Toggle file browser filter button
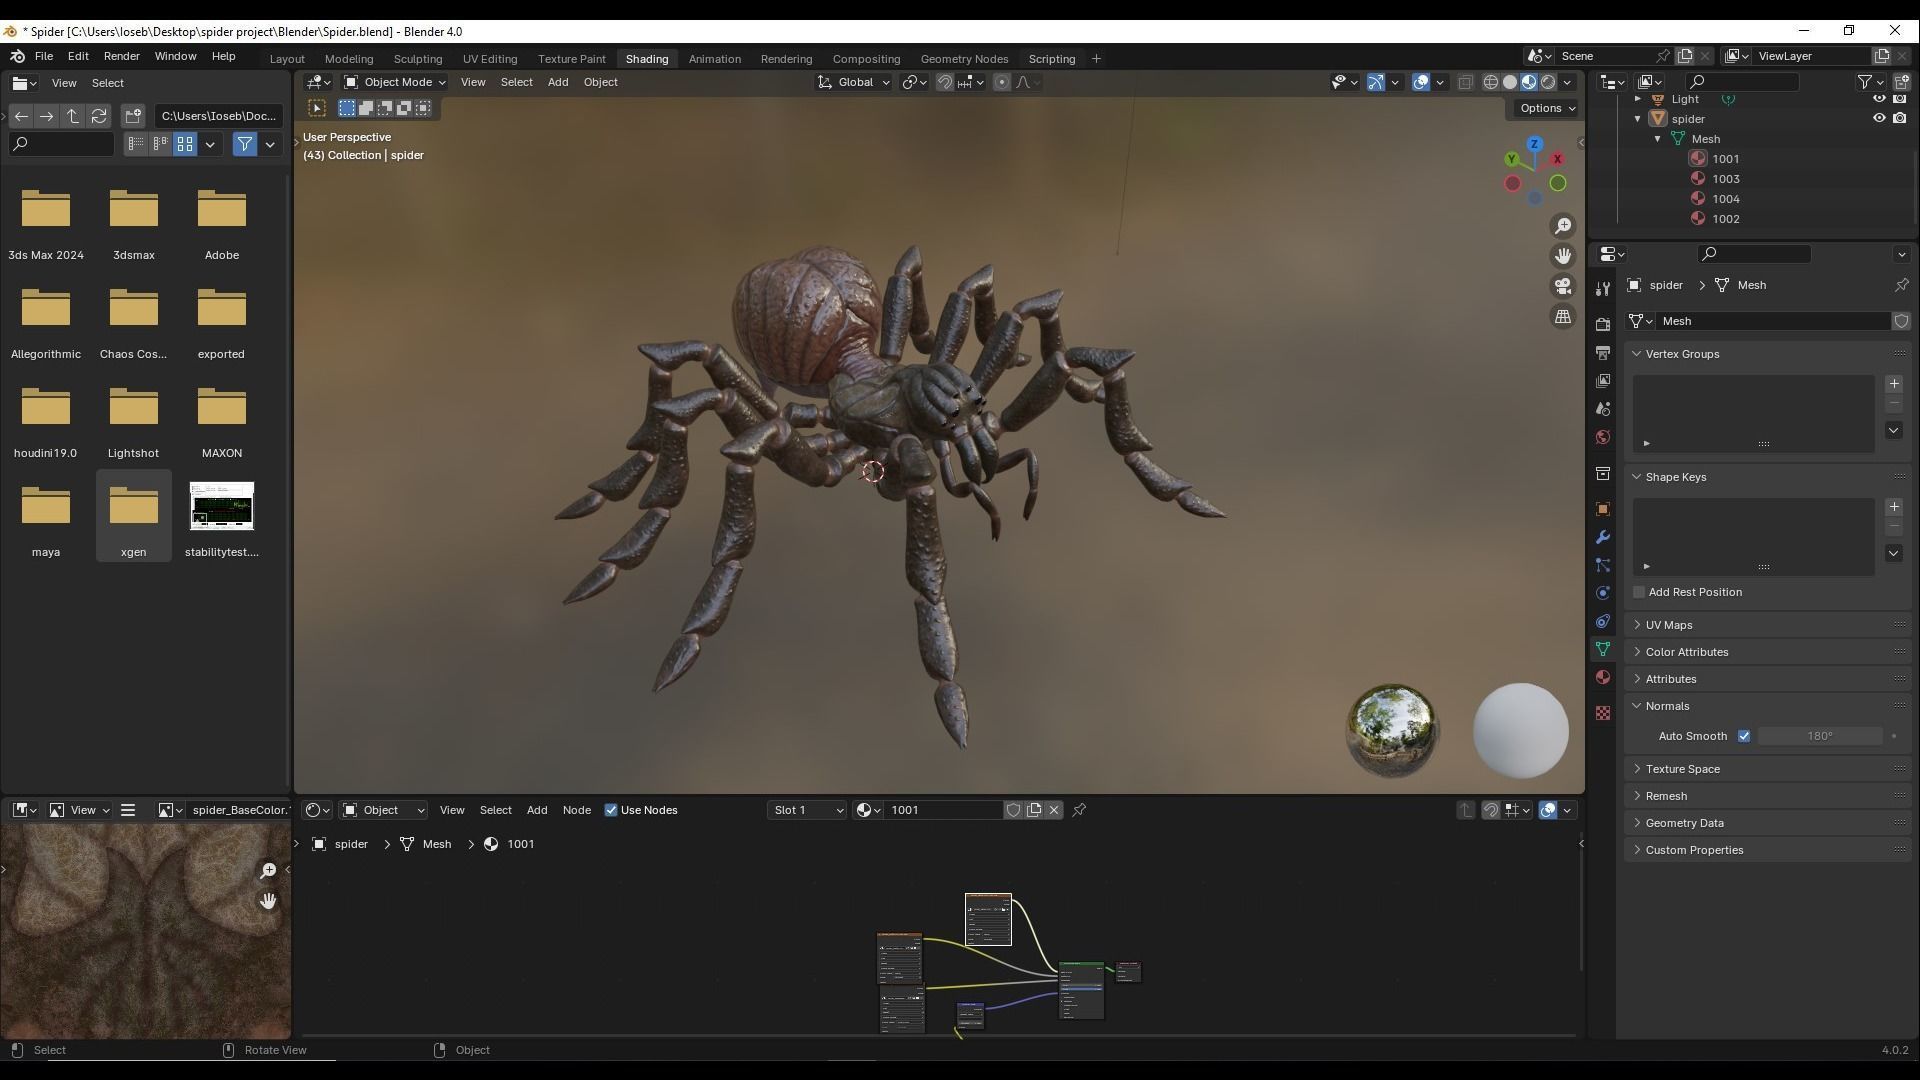This screenshot has width=1920, height=1080. click(x=245, y=144)
